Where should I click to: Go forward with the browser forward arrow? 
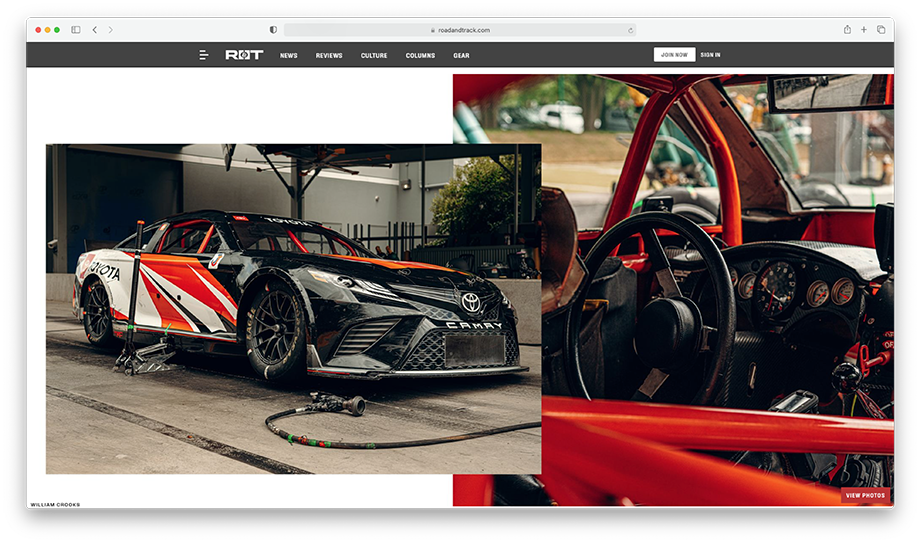110,30
